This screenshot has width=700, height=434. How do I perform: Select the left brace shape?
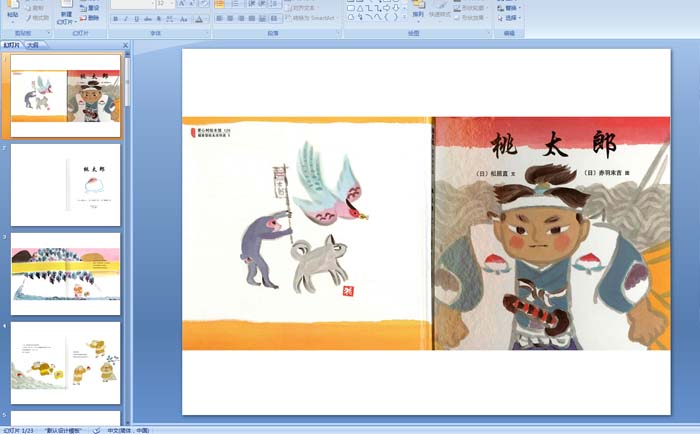[387, 17]
